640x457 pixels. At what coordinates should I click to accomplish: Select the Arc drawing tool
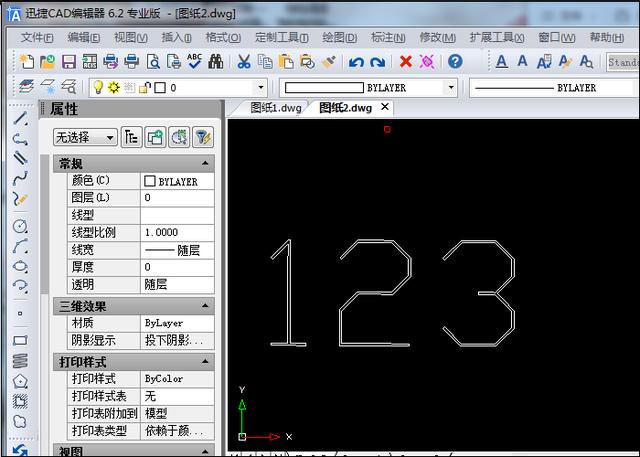pyautogui.click(x=20, y=246)
